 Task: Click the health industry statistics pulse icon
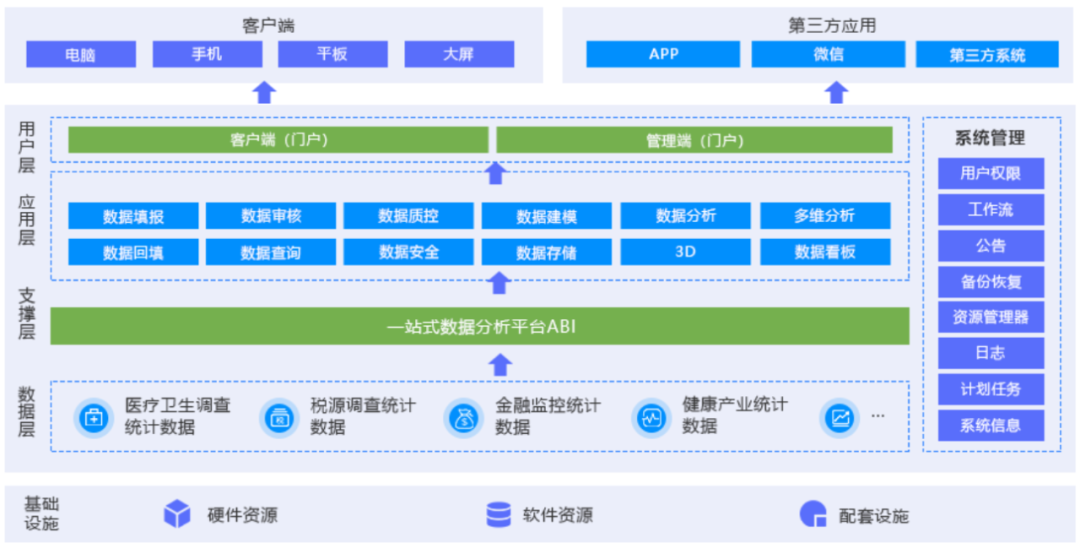coord(652,417)
